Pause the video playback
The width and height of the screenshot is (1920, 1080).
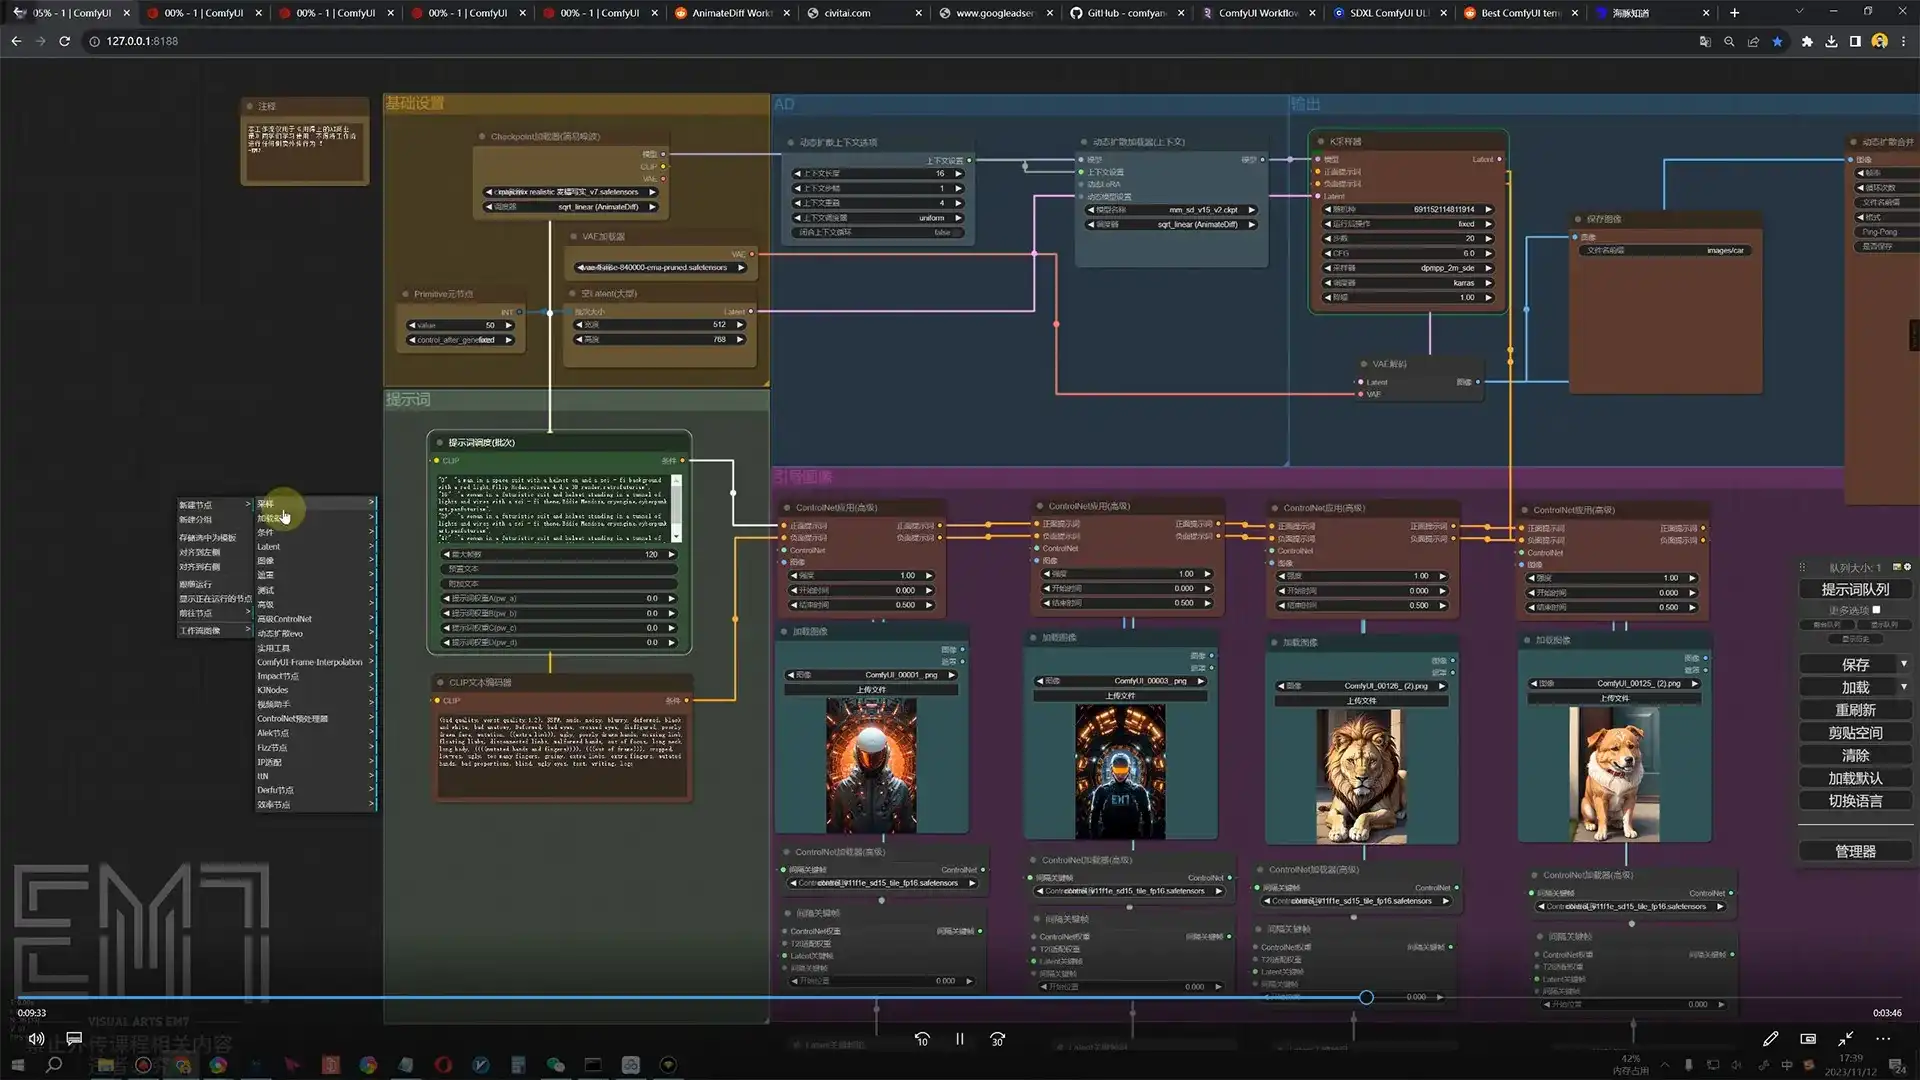(959, 1039)
